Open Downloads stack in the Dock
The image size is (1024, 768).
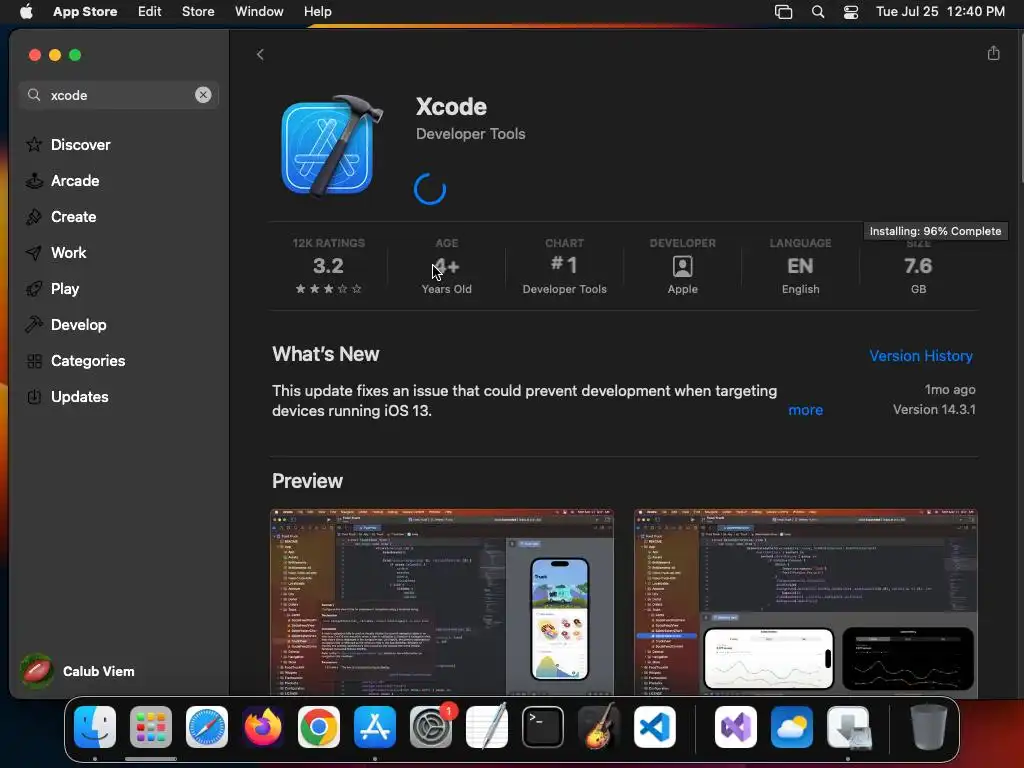[x=848, y=727]
